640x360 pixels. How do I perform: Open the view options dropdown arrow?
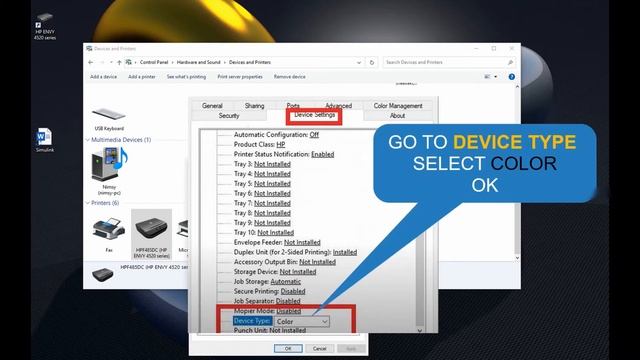tap(496, 77)
